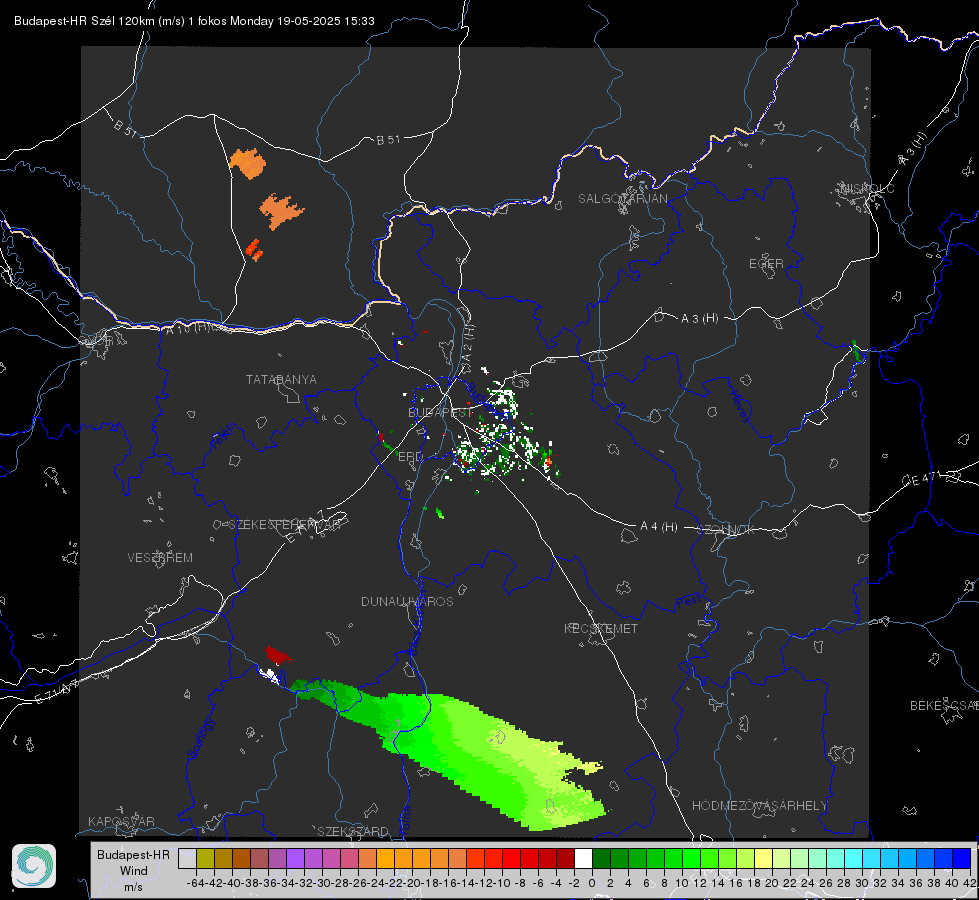Click the BUDAPEST city label
979x900 pixels.
pos(440,413)
